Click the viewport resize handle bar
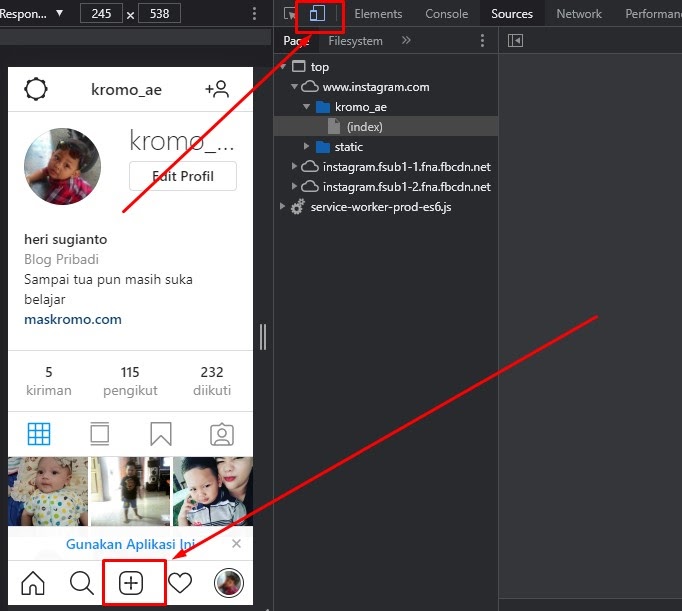 click(263, 337)
